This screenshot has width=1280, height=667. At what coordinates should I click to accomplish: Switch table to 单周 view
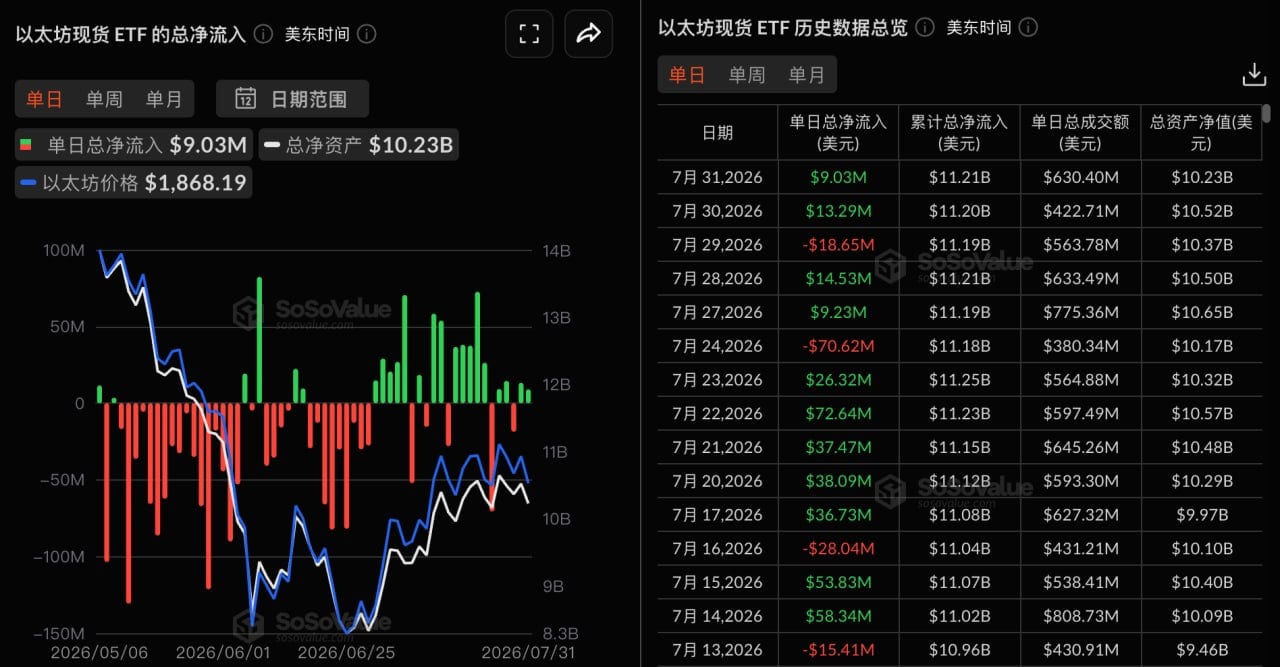(x=747, y=75)
